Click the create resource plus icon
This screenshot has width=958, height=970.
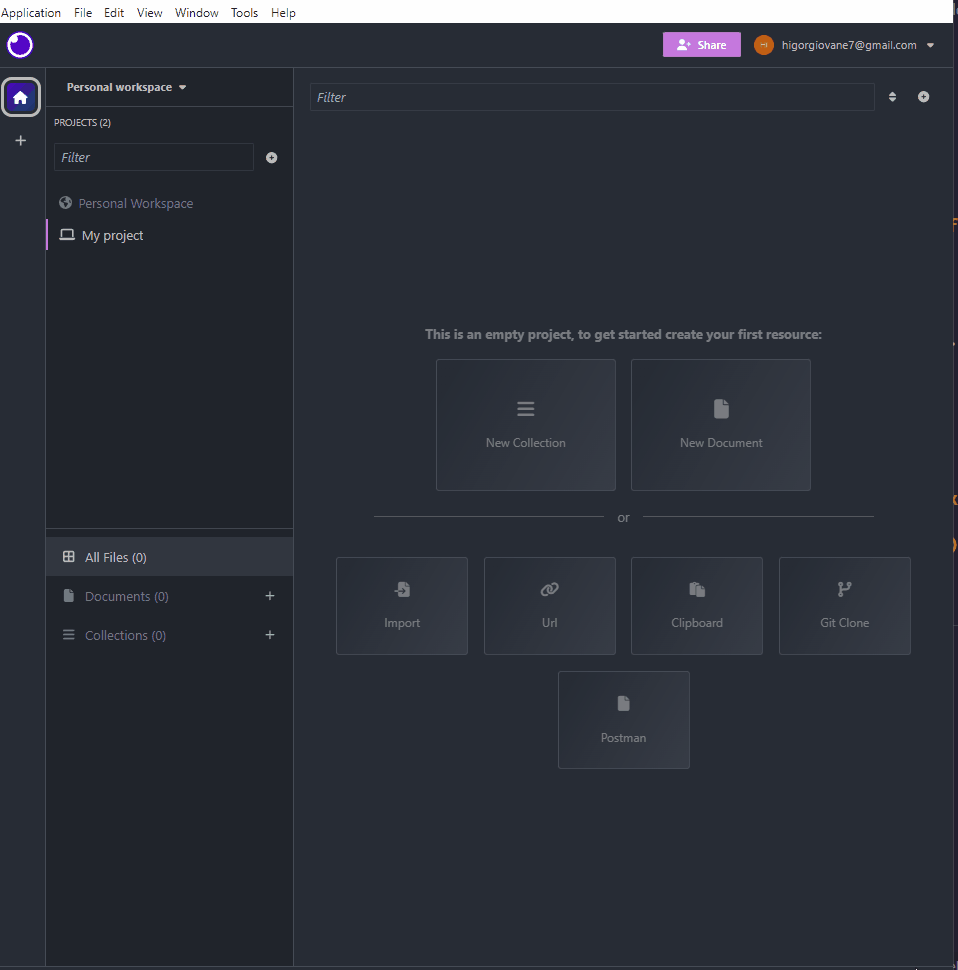click(x=923, y=97)
